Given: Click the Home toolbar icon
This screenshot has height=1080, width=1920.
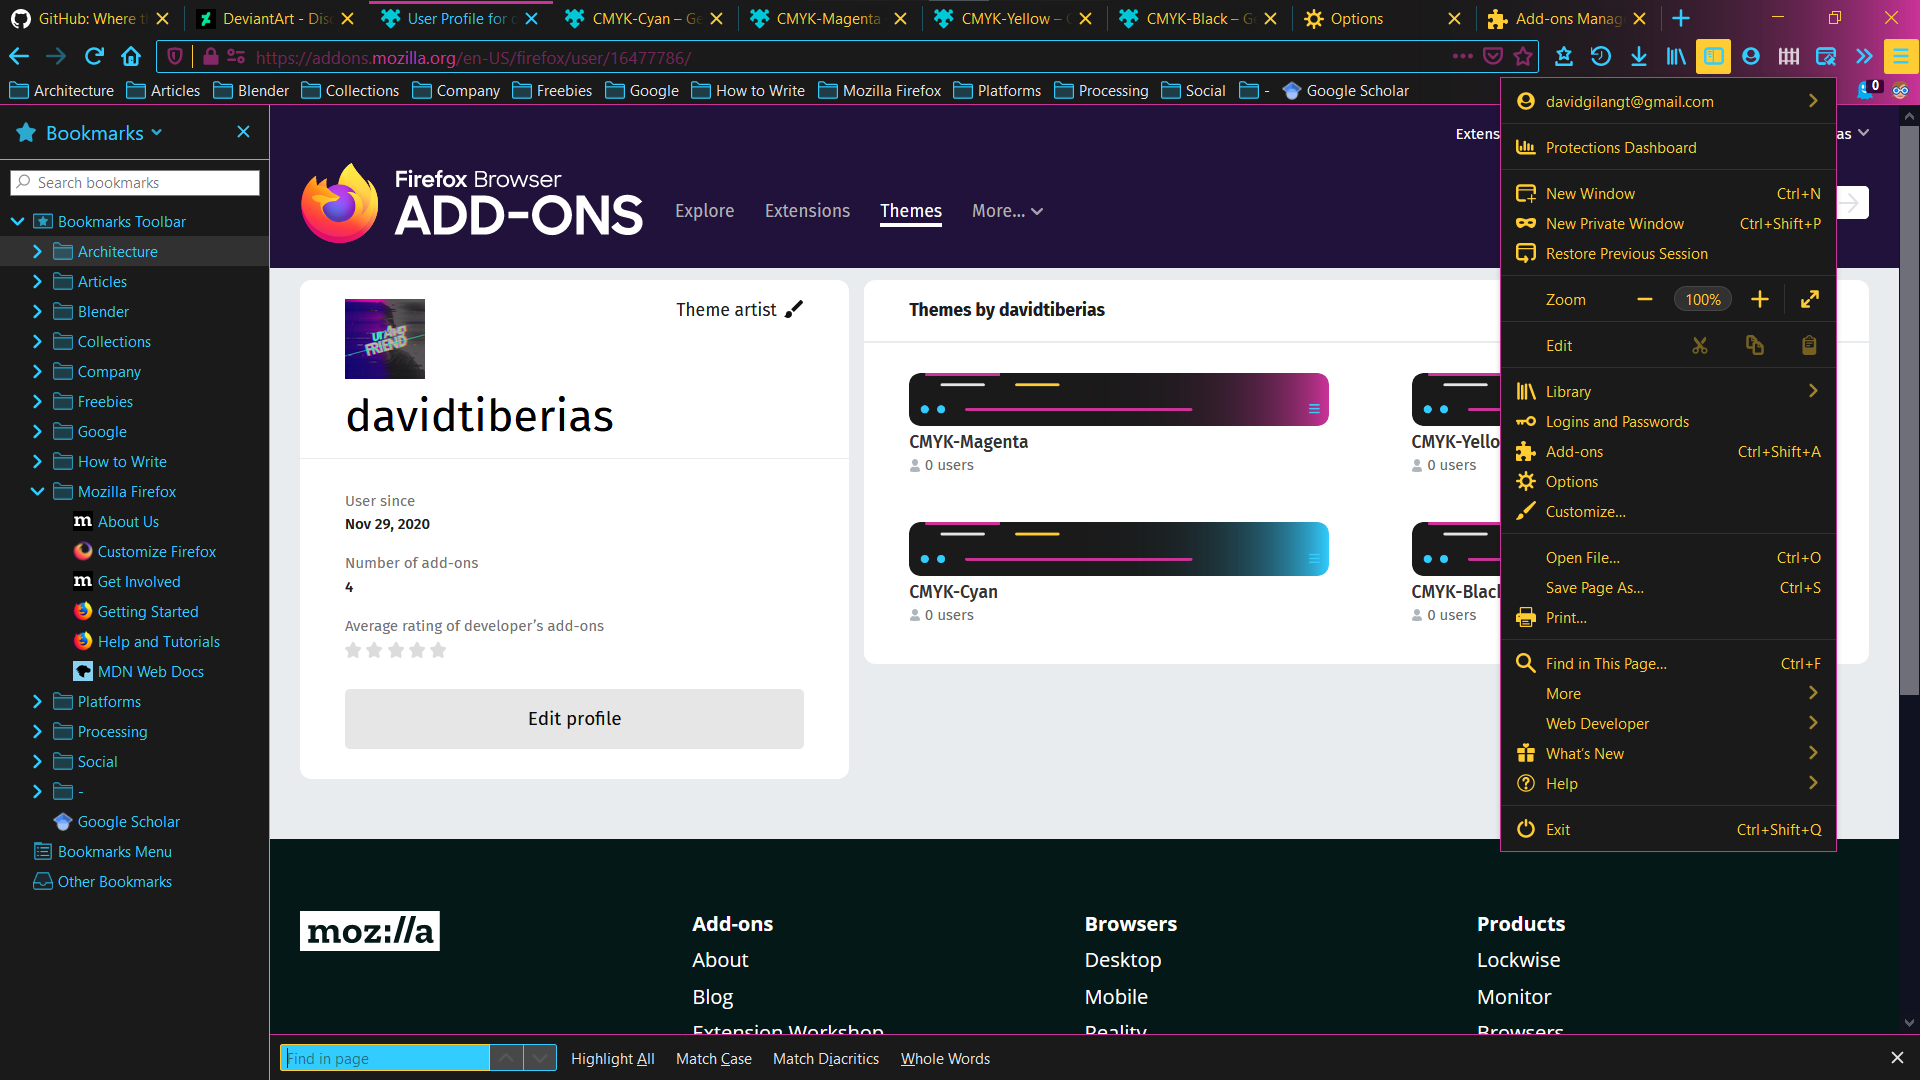Looking at the screenshot, I should click(x=131, y=57).
